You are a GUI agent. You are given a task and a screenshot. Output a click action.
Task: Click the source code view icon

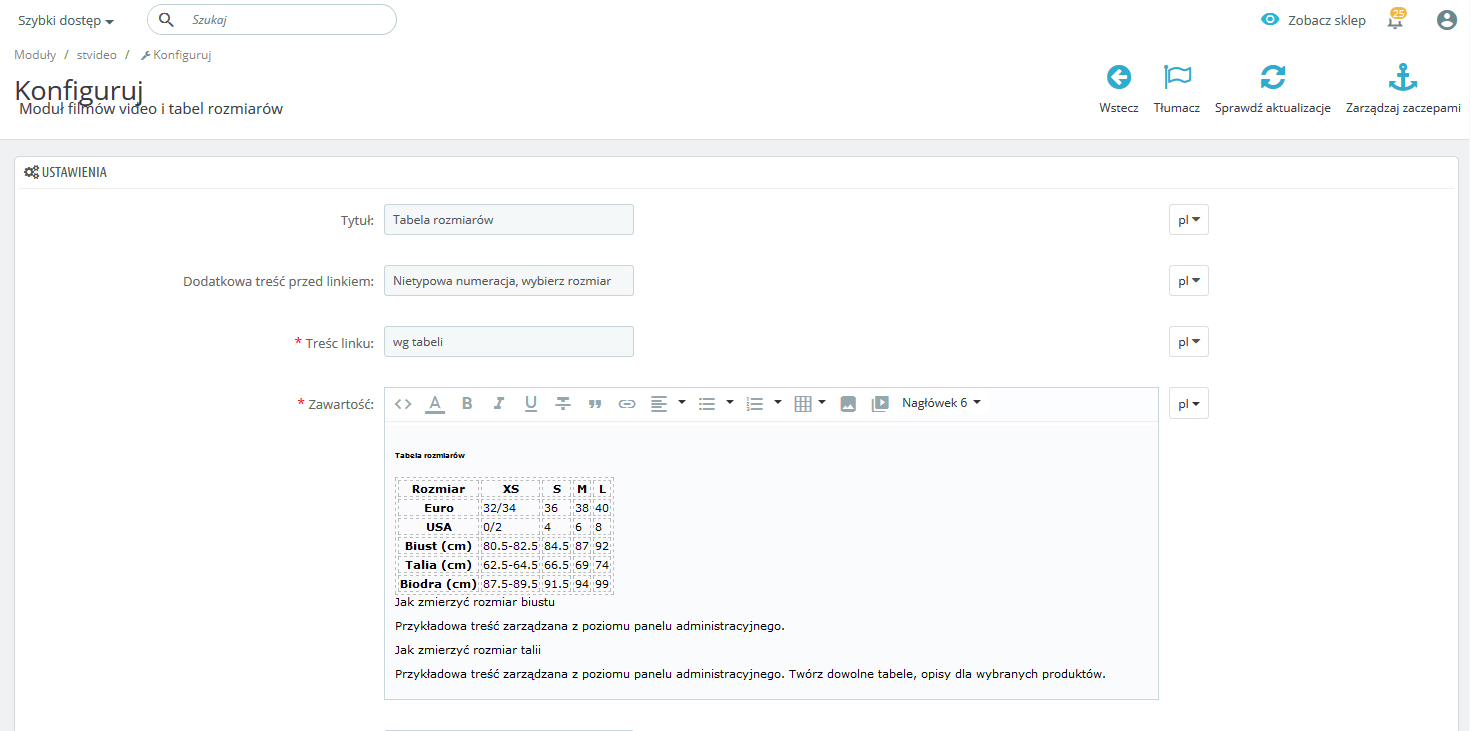[403, 404]
